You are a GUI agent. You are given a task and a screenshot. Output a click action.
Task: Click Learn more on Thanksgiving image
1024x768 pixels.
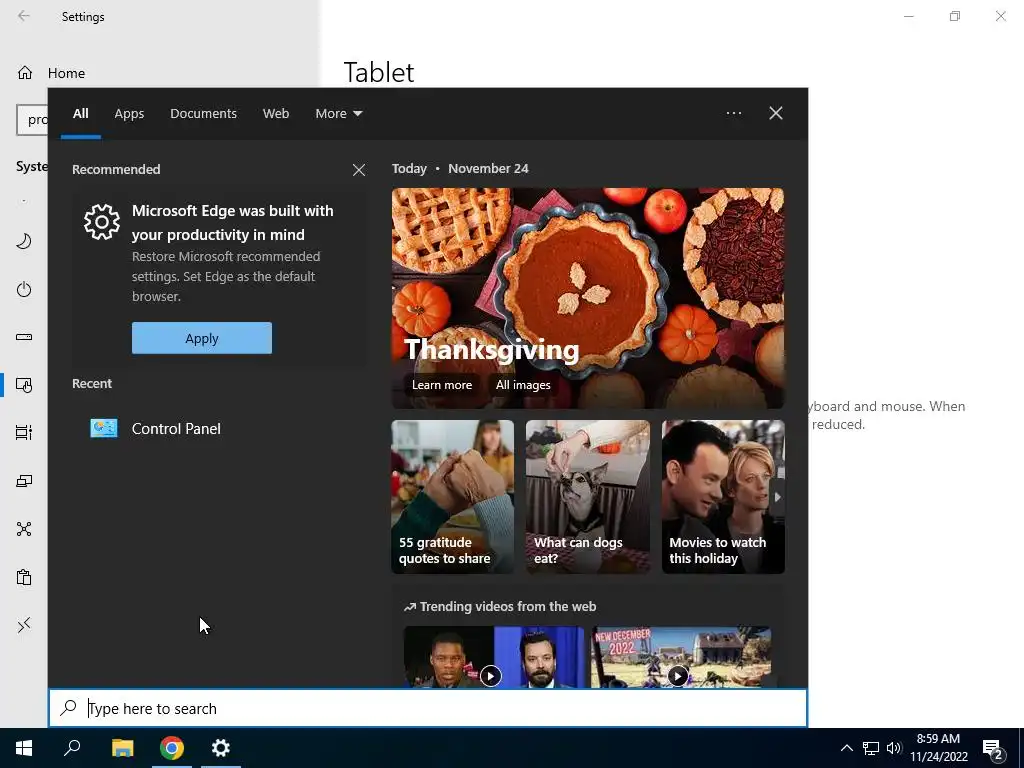[441, 385]
